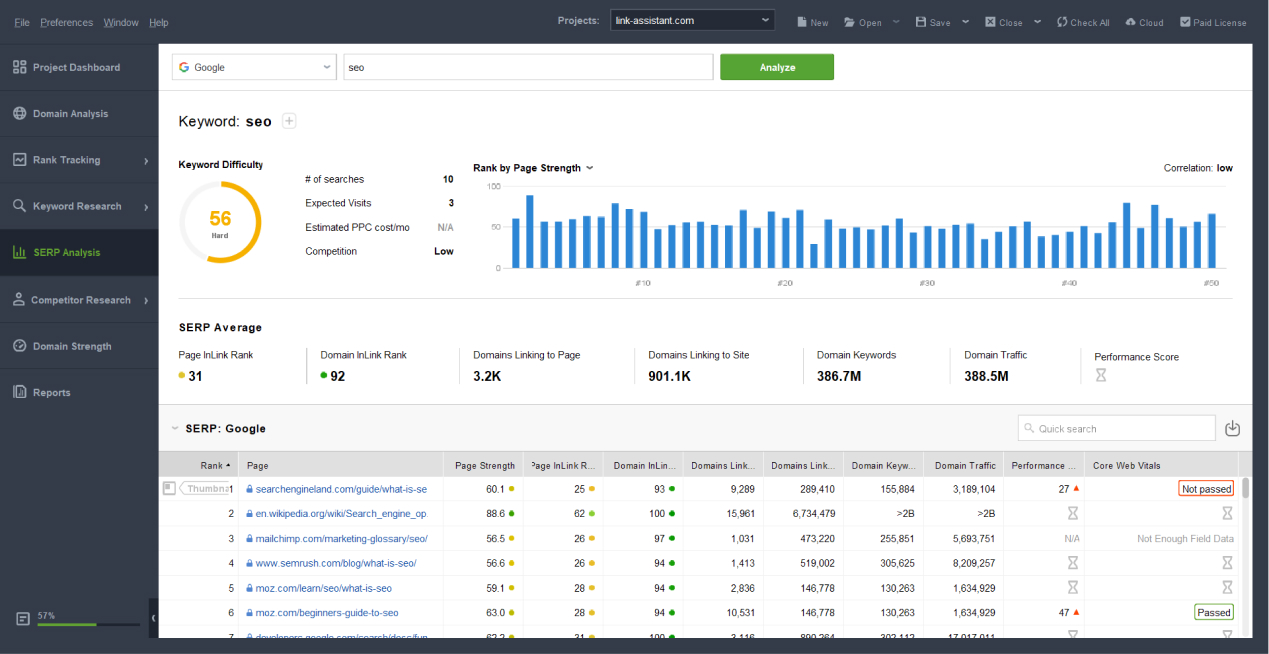Image resolution: width=1269 pixels, height=654 pixels.
Task: Collapse the left sidebar with the arrow handle
Action: point(153,619)
